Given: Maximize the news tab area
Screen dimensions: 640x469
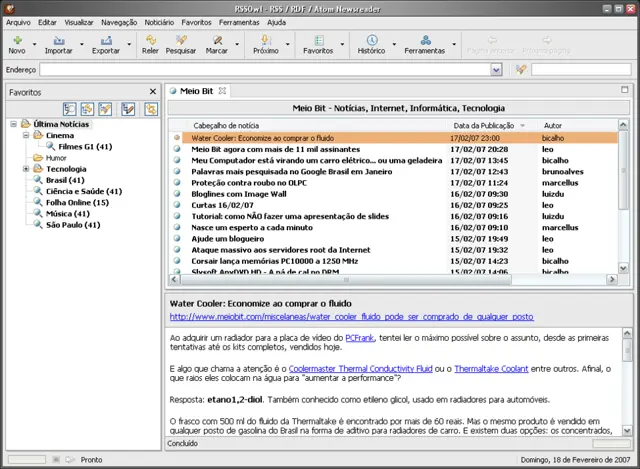Looking at the screenshot, I should click(624, 89).
